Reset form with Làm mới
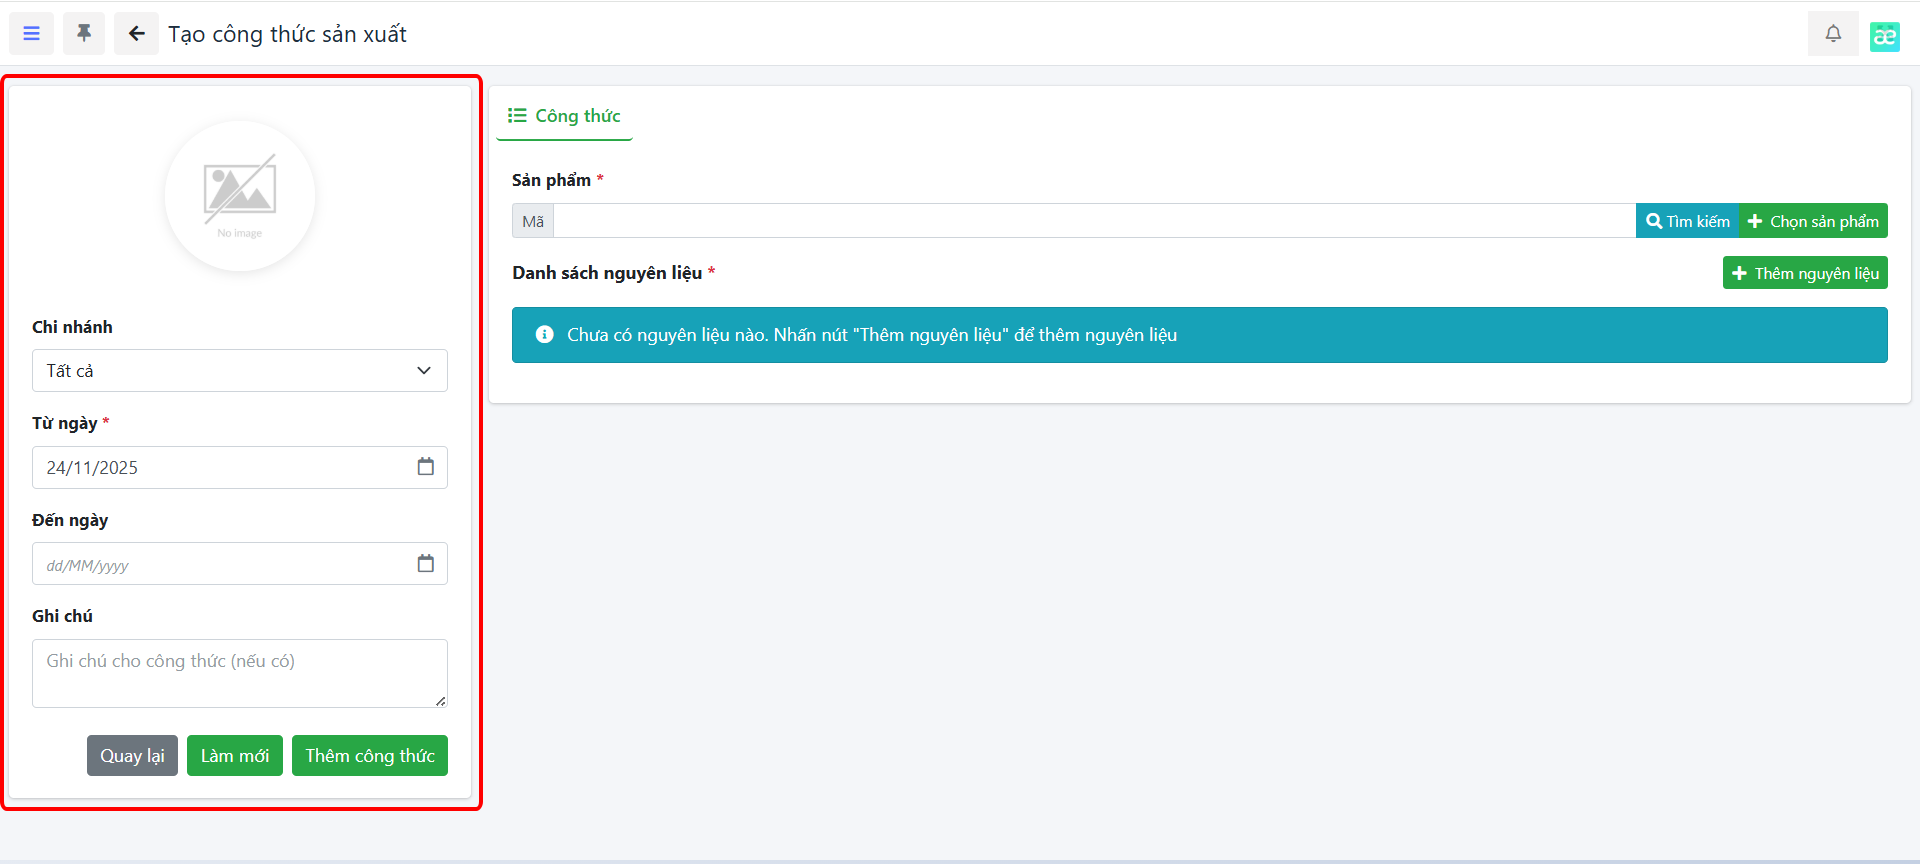 235,756
